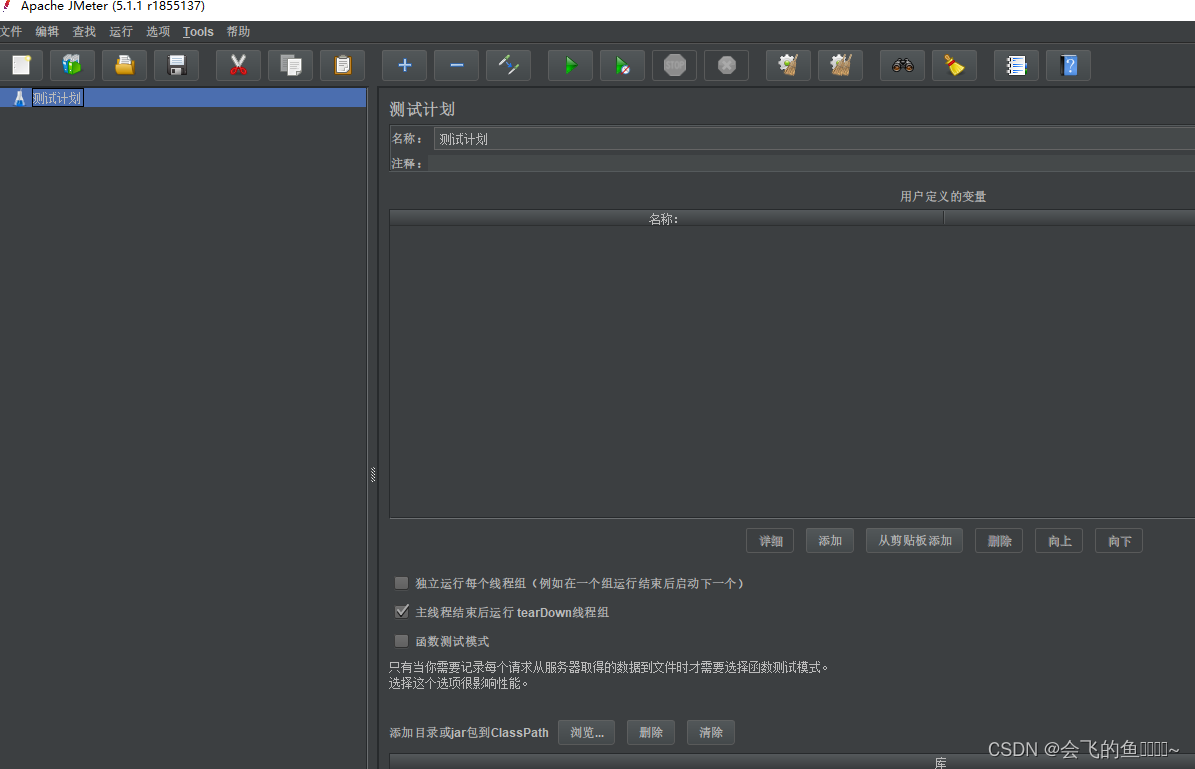Image resolution: width=1195 pixels, height=769 pixels.
Task: Paste from clipboard
Action: coord(342,65)
